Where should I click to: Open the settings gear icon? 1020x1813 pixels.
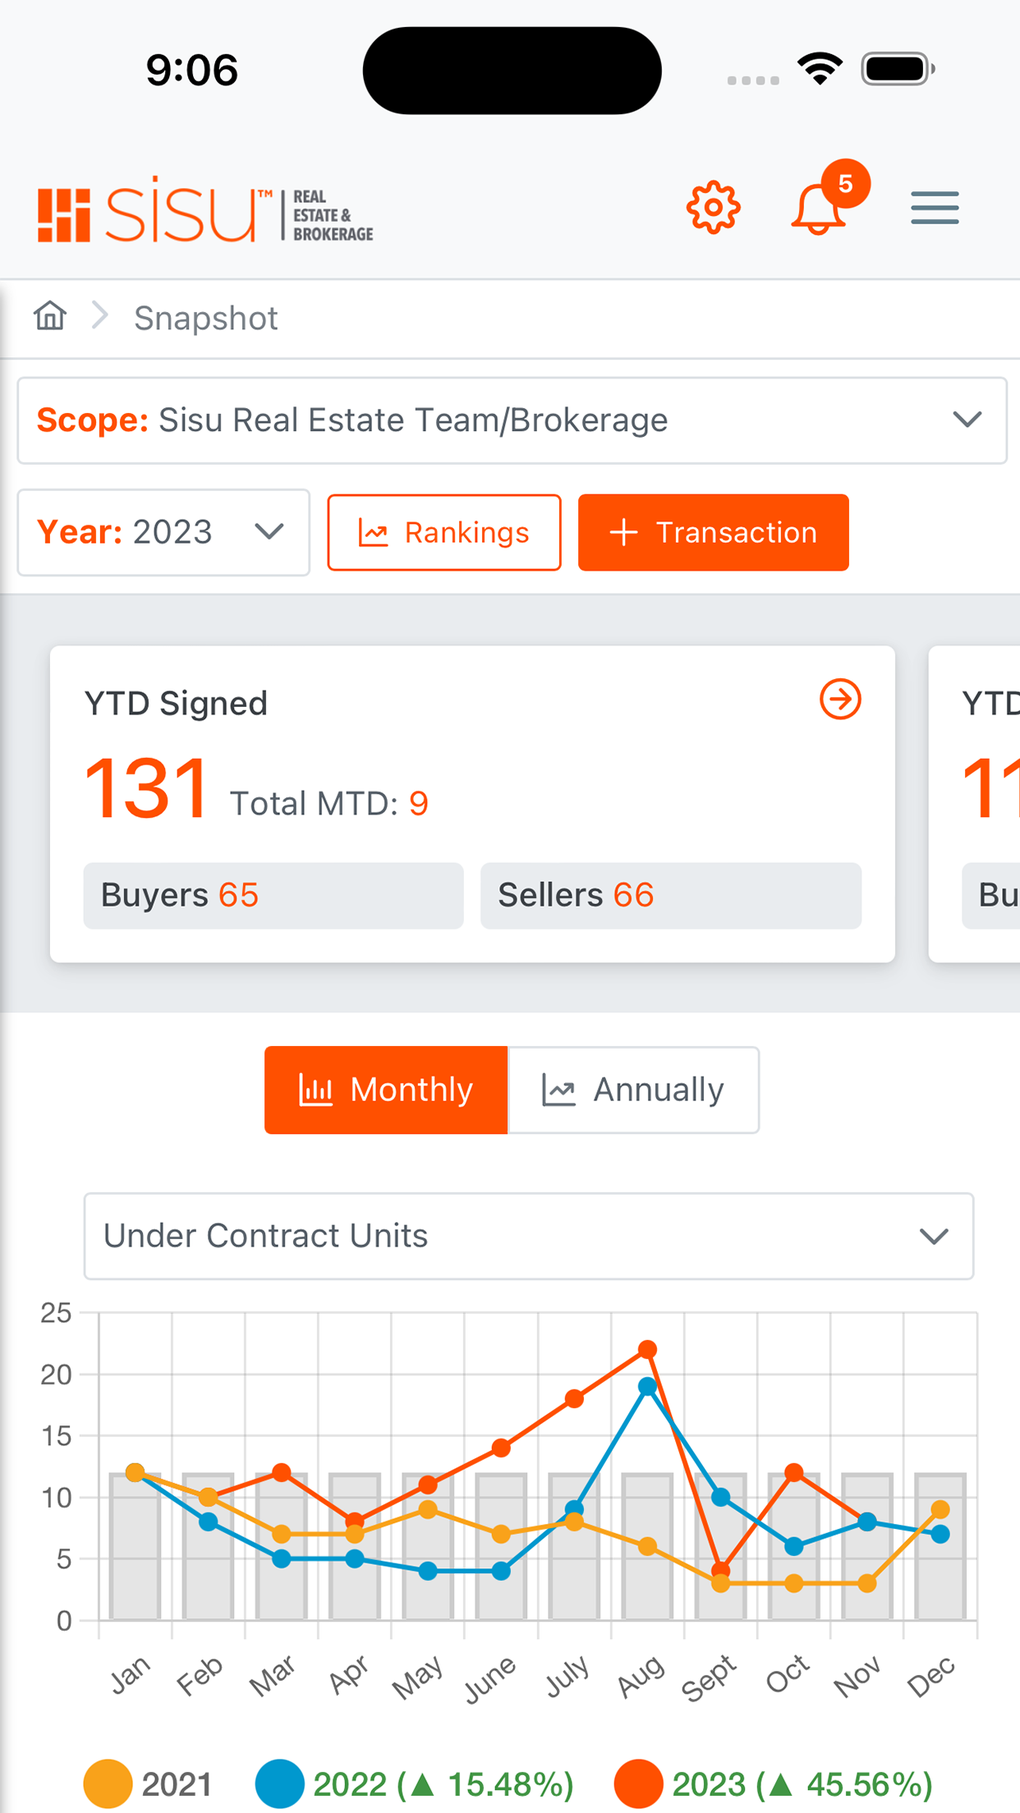pos(713,208)
